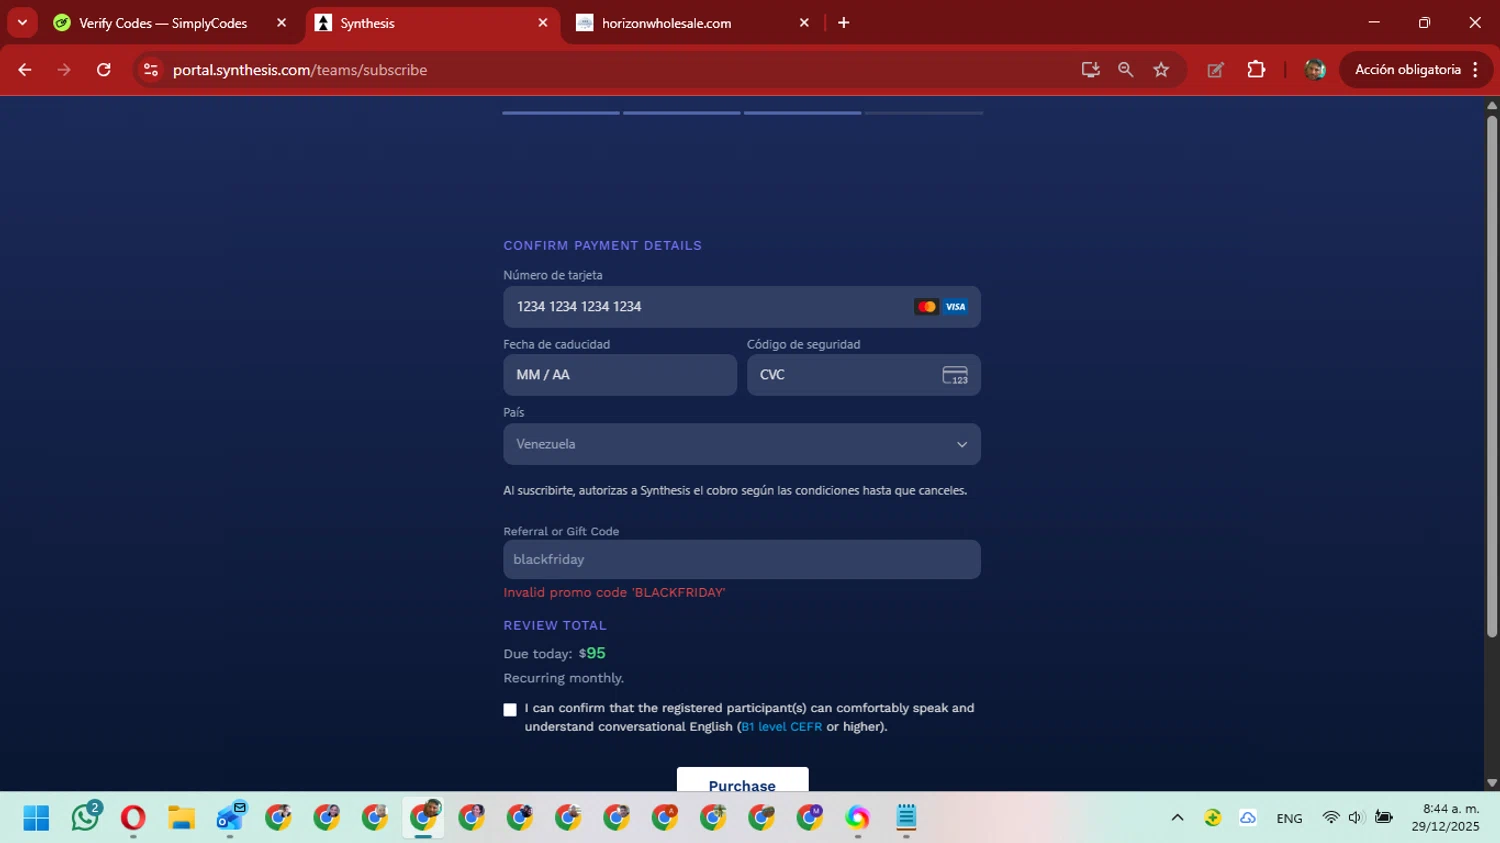Click the install app icon in address bar

click(1090, 70)
